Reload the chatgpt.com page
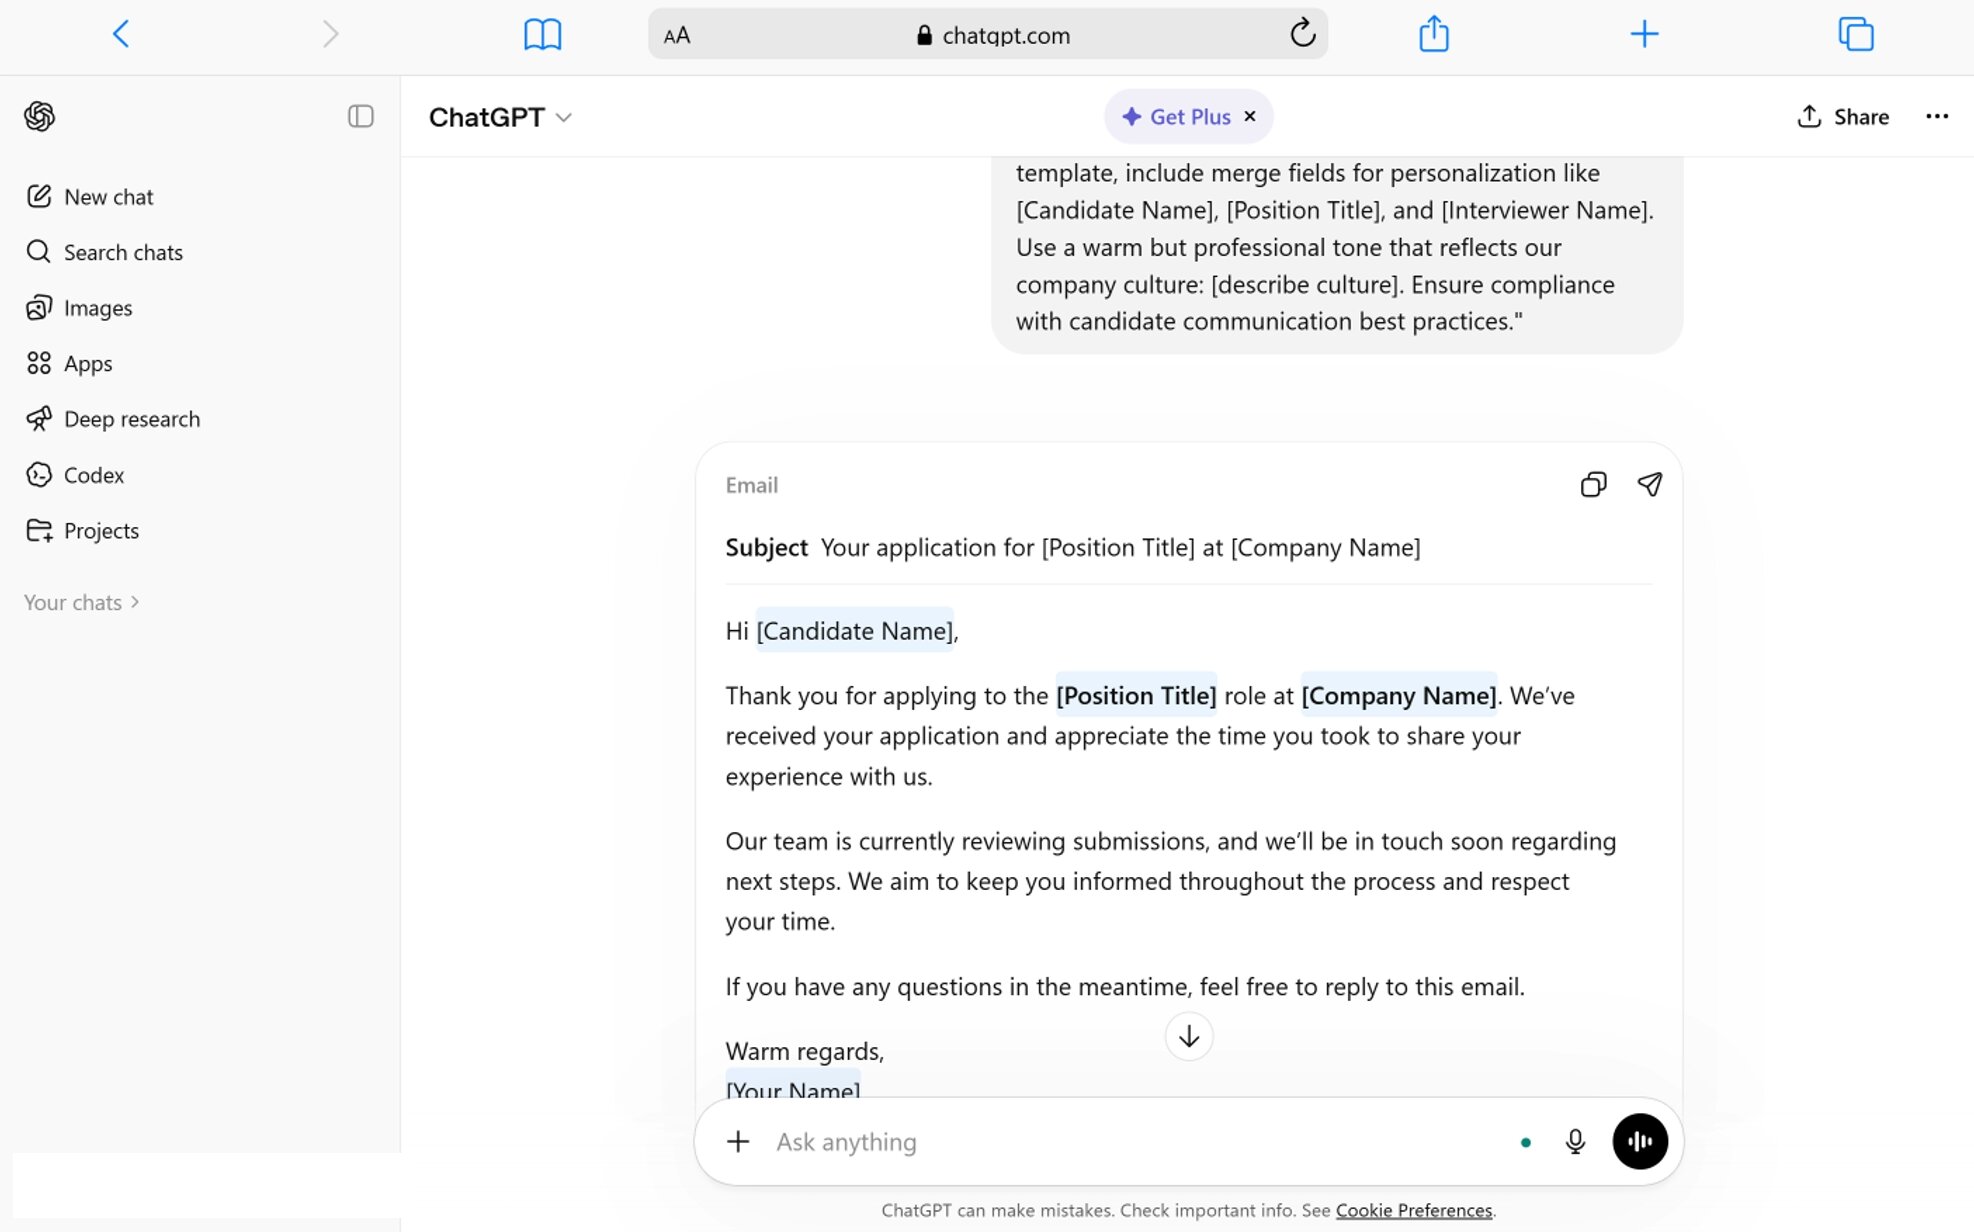This screenshot has width=1974, height=1232. point(1301,34)
